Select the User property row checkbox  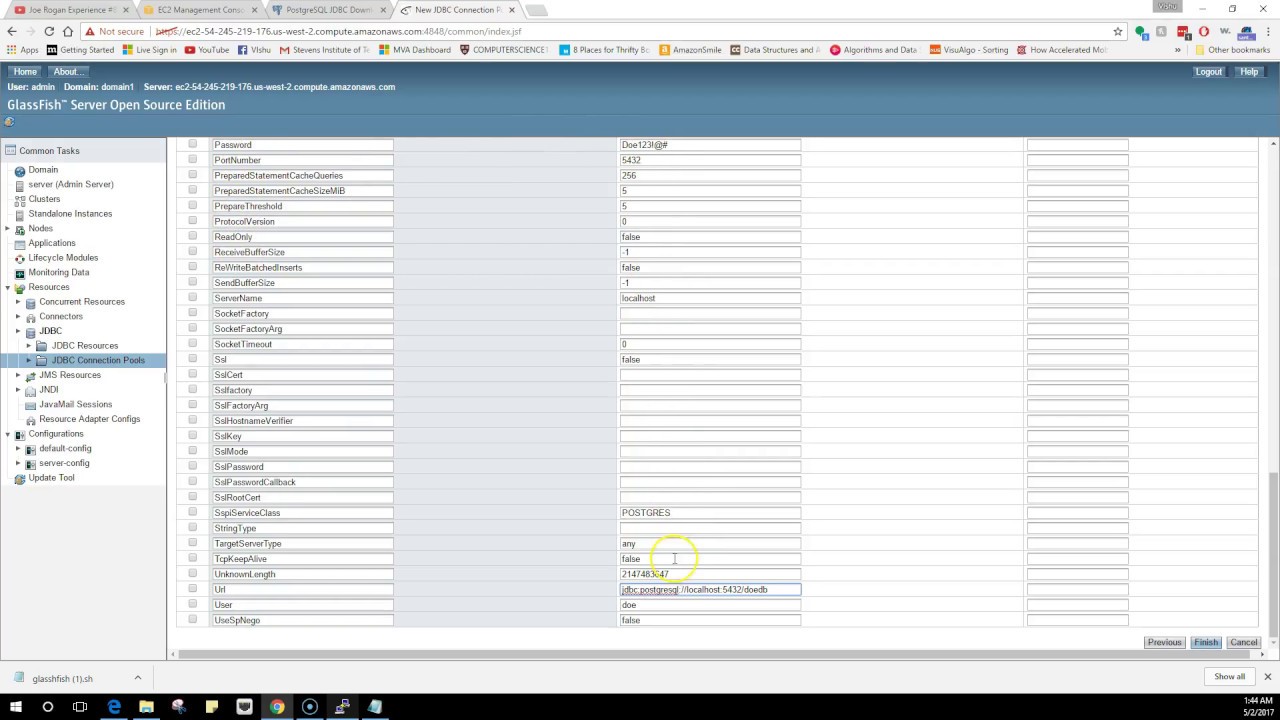point(193,604)
